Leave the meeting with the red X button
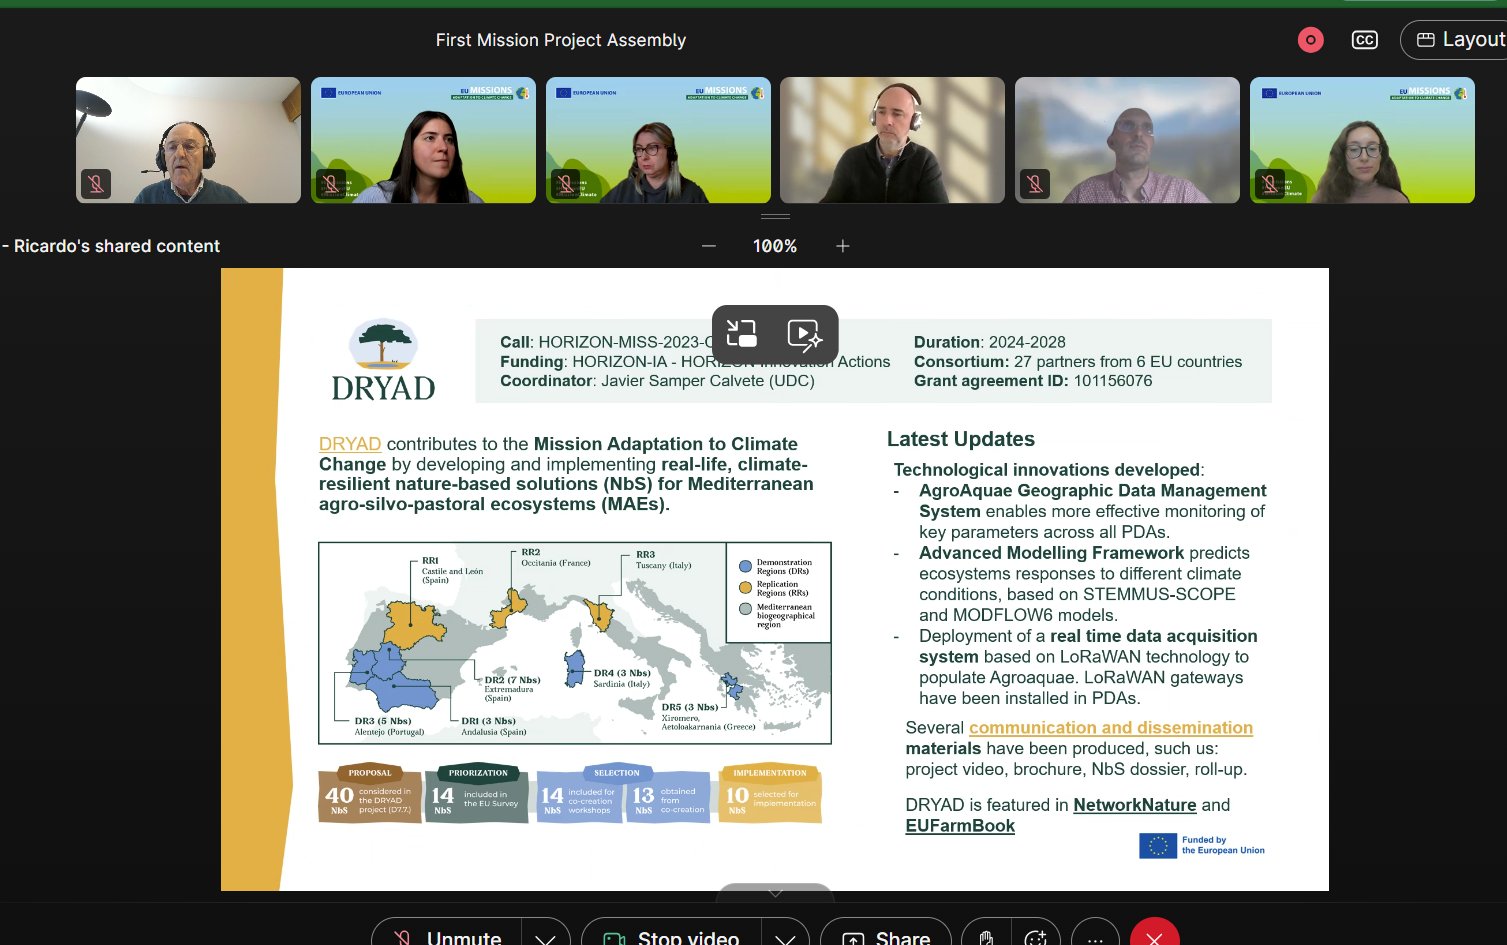Screen dimensions: 1507x945 click(1155, 936)
